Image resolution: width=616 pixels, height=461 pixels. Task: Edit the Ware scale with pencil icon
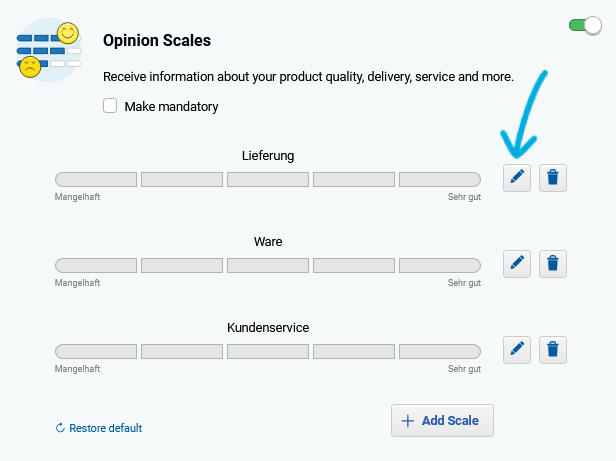coord(517,264)
